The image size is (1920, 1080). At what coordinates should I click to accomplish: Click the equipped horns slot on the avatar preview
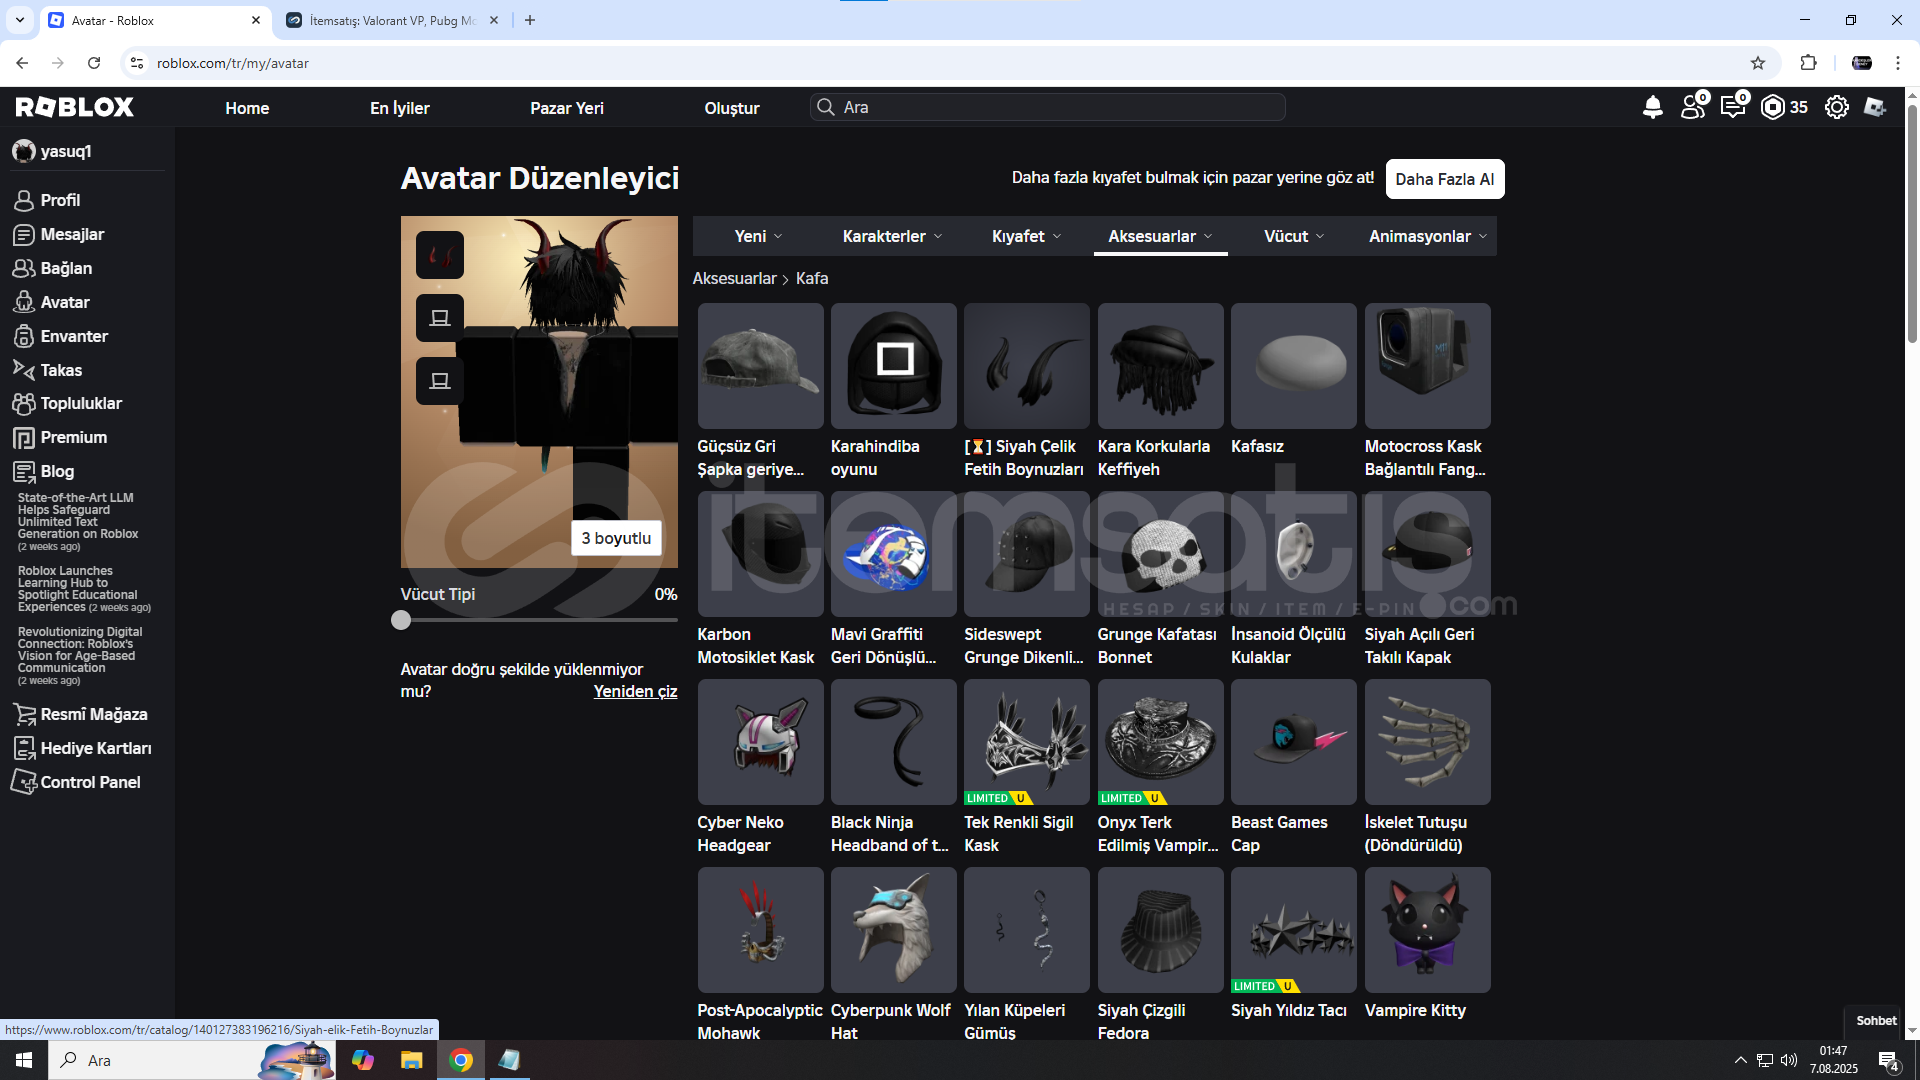point(439,255)
